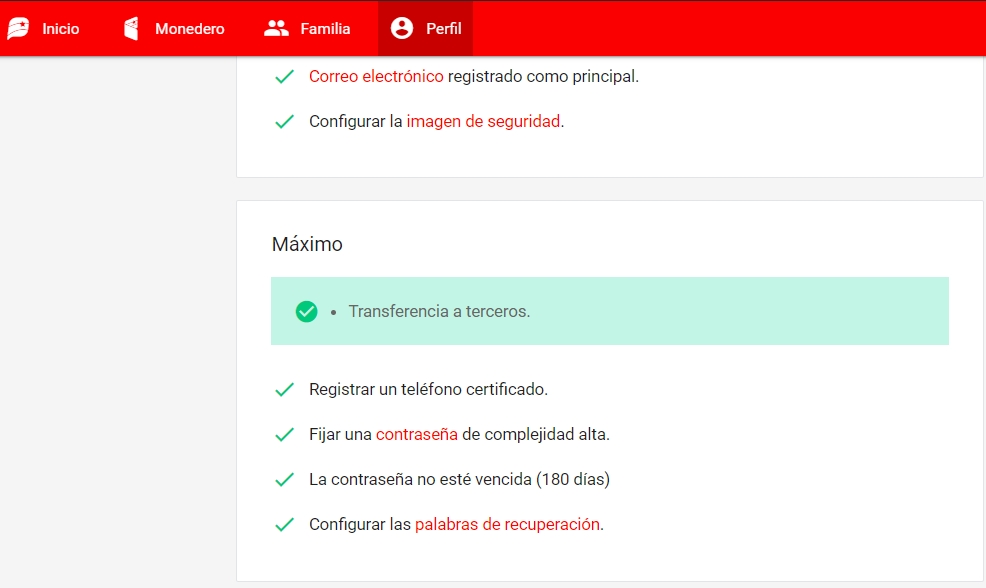
Task: Click the Perfil user avatar icon
Action: [402, 28]
